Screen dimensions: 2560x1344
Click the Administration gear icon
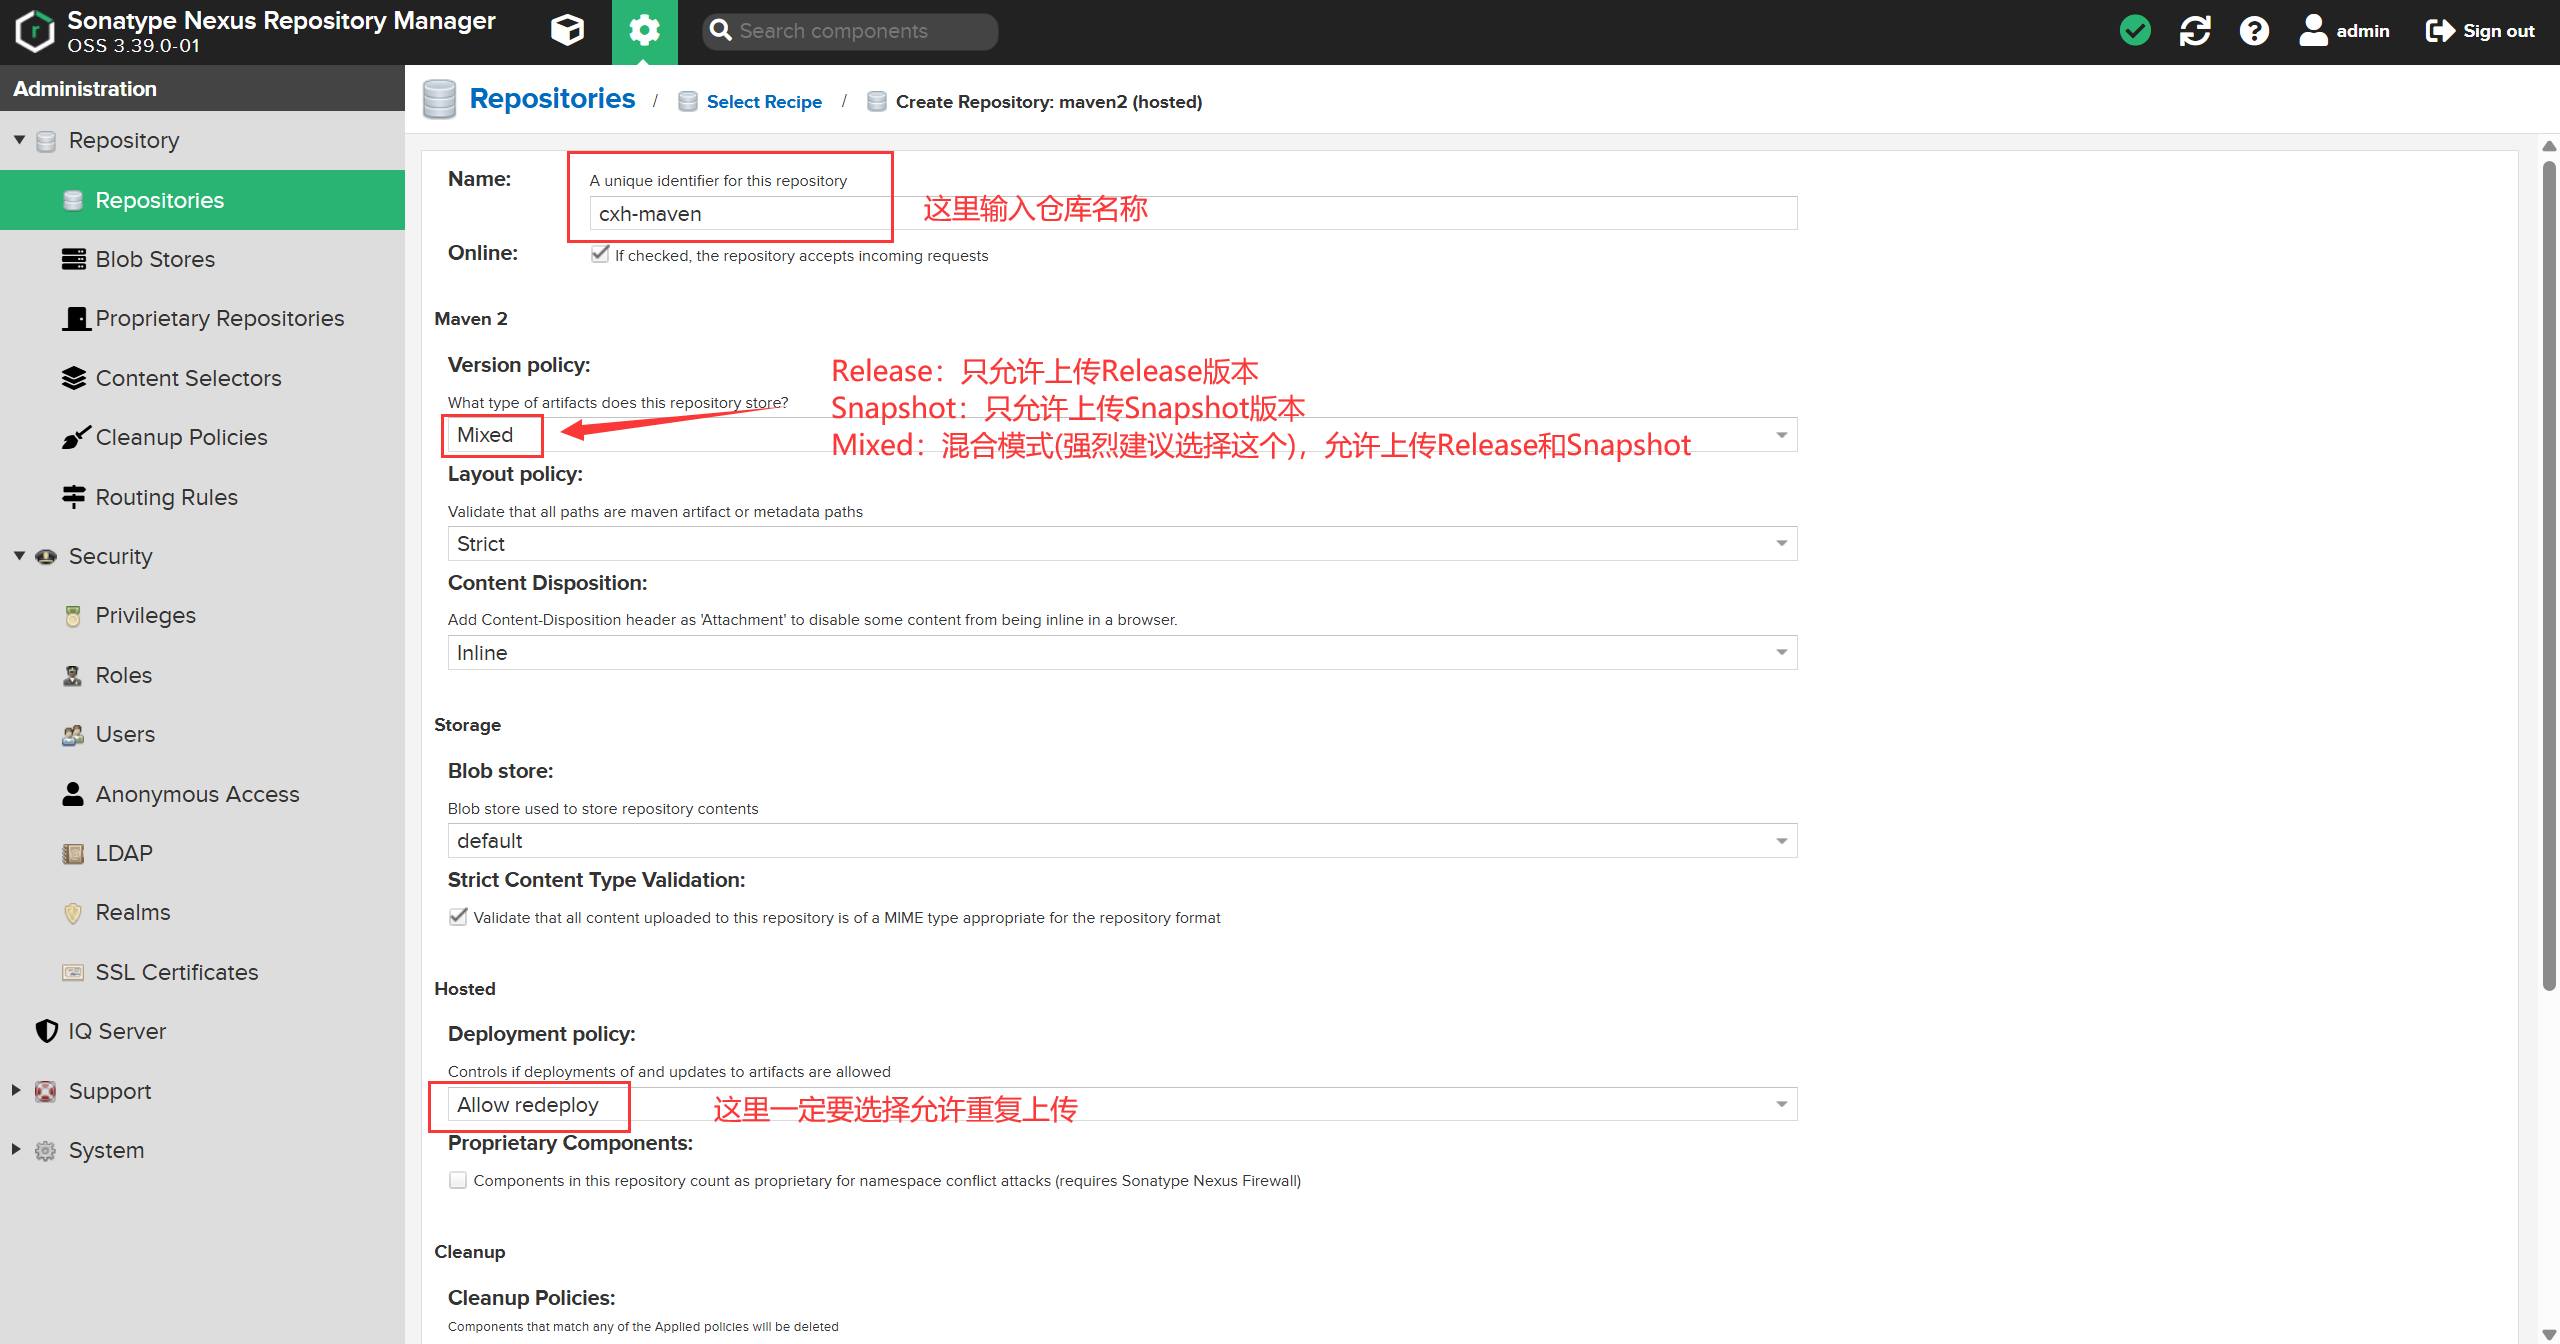tap(644, 31)
